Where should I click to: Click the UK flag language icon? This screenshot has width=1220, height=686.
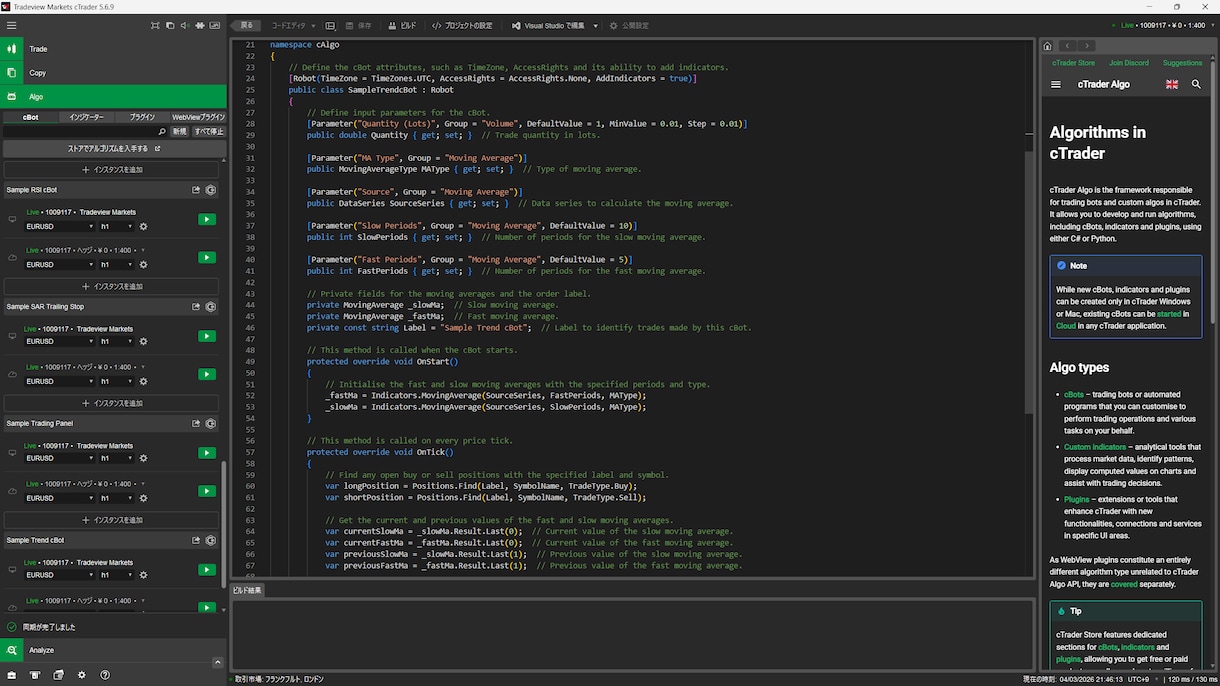pyautogui.click(x=1172, y=85)
